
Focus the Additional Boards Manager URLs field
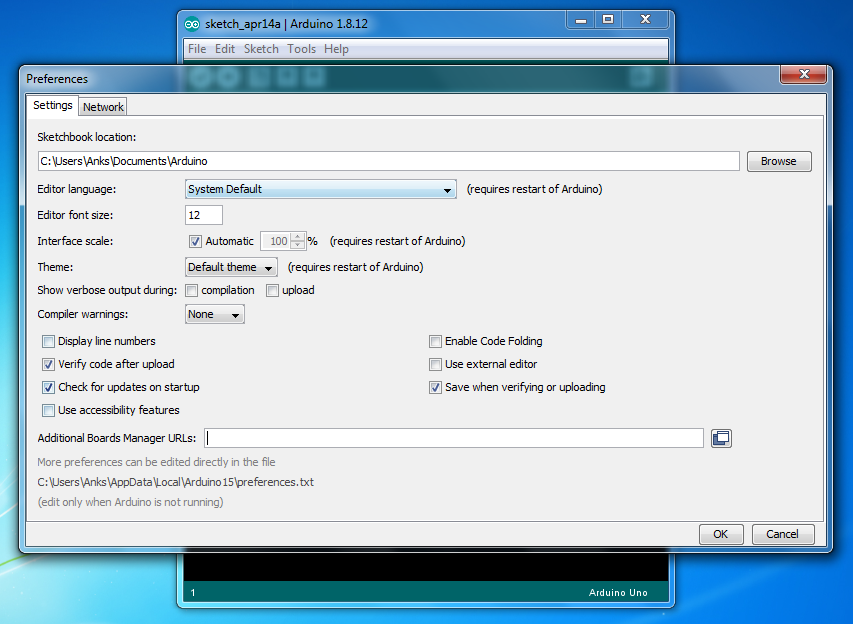click(454, 438)
